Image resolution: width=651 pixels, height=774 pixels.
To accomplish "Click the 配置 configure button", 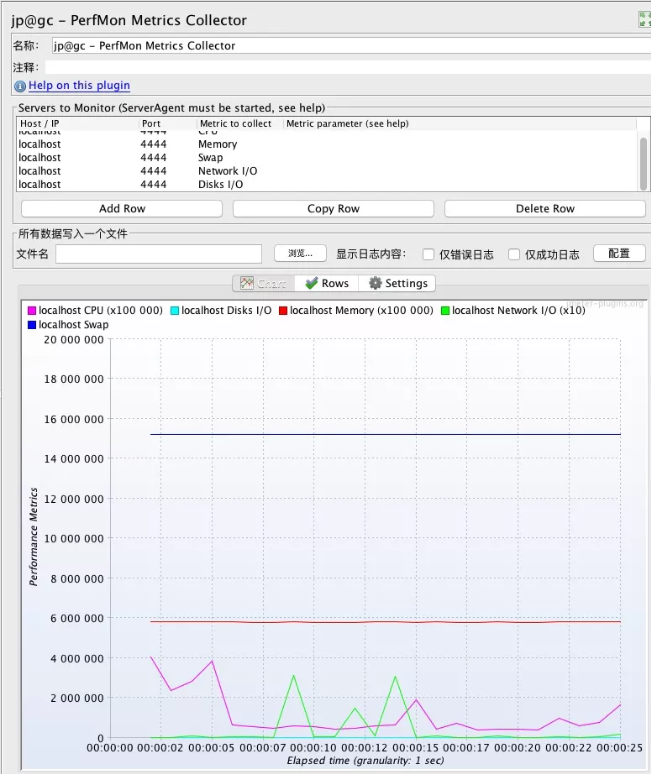I will 619,254.
